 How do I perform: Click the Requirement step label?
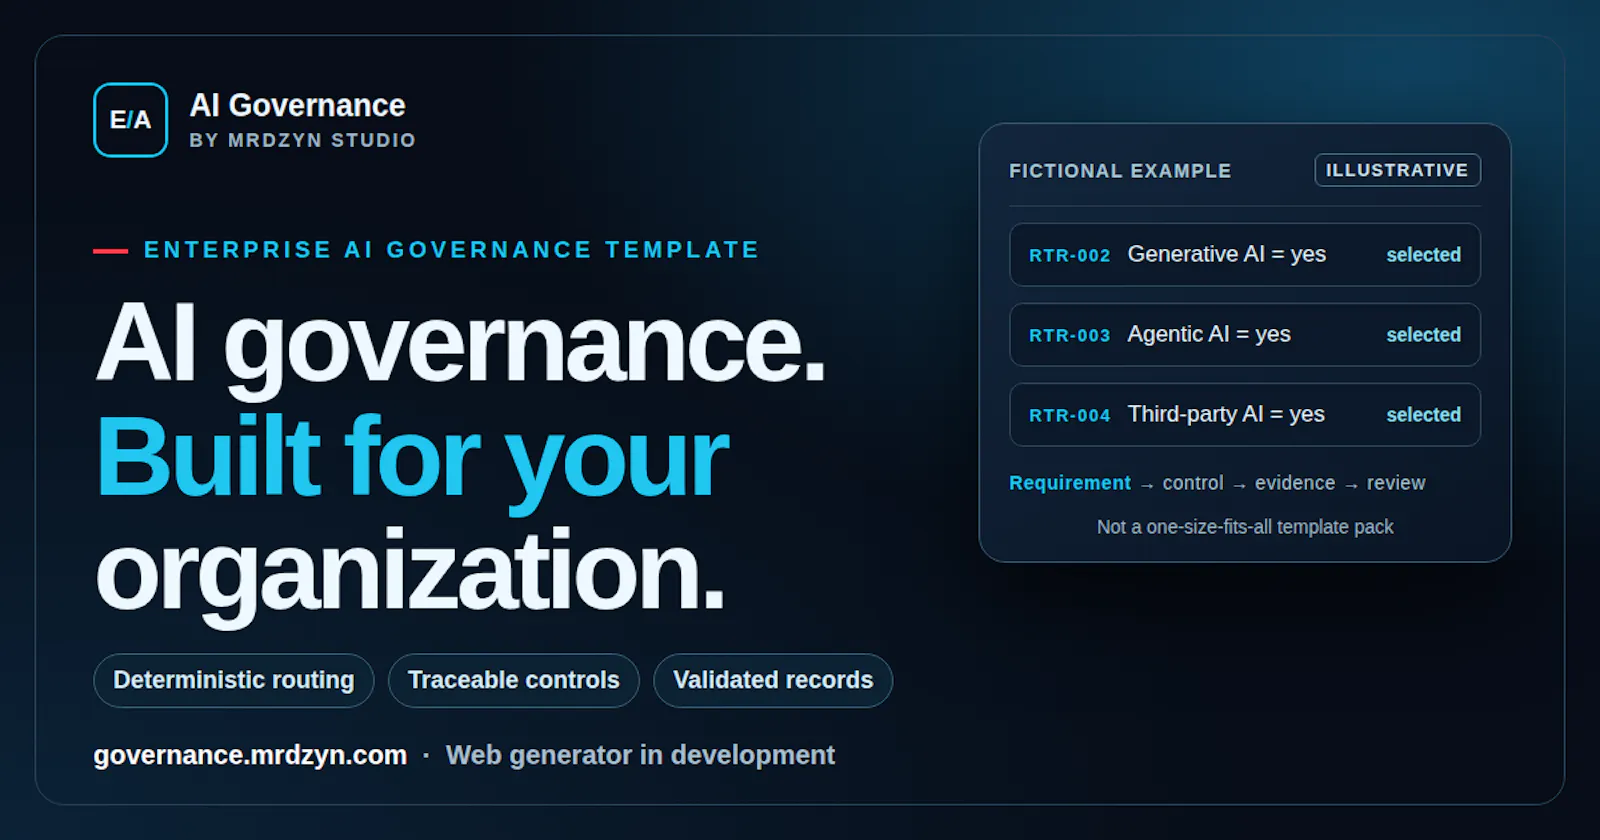1070,483
